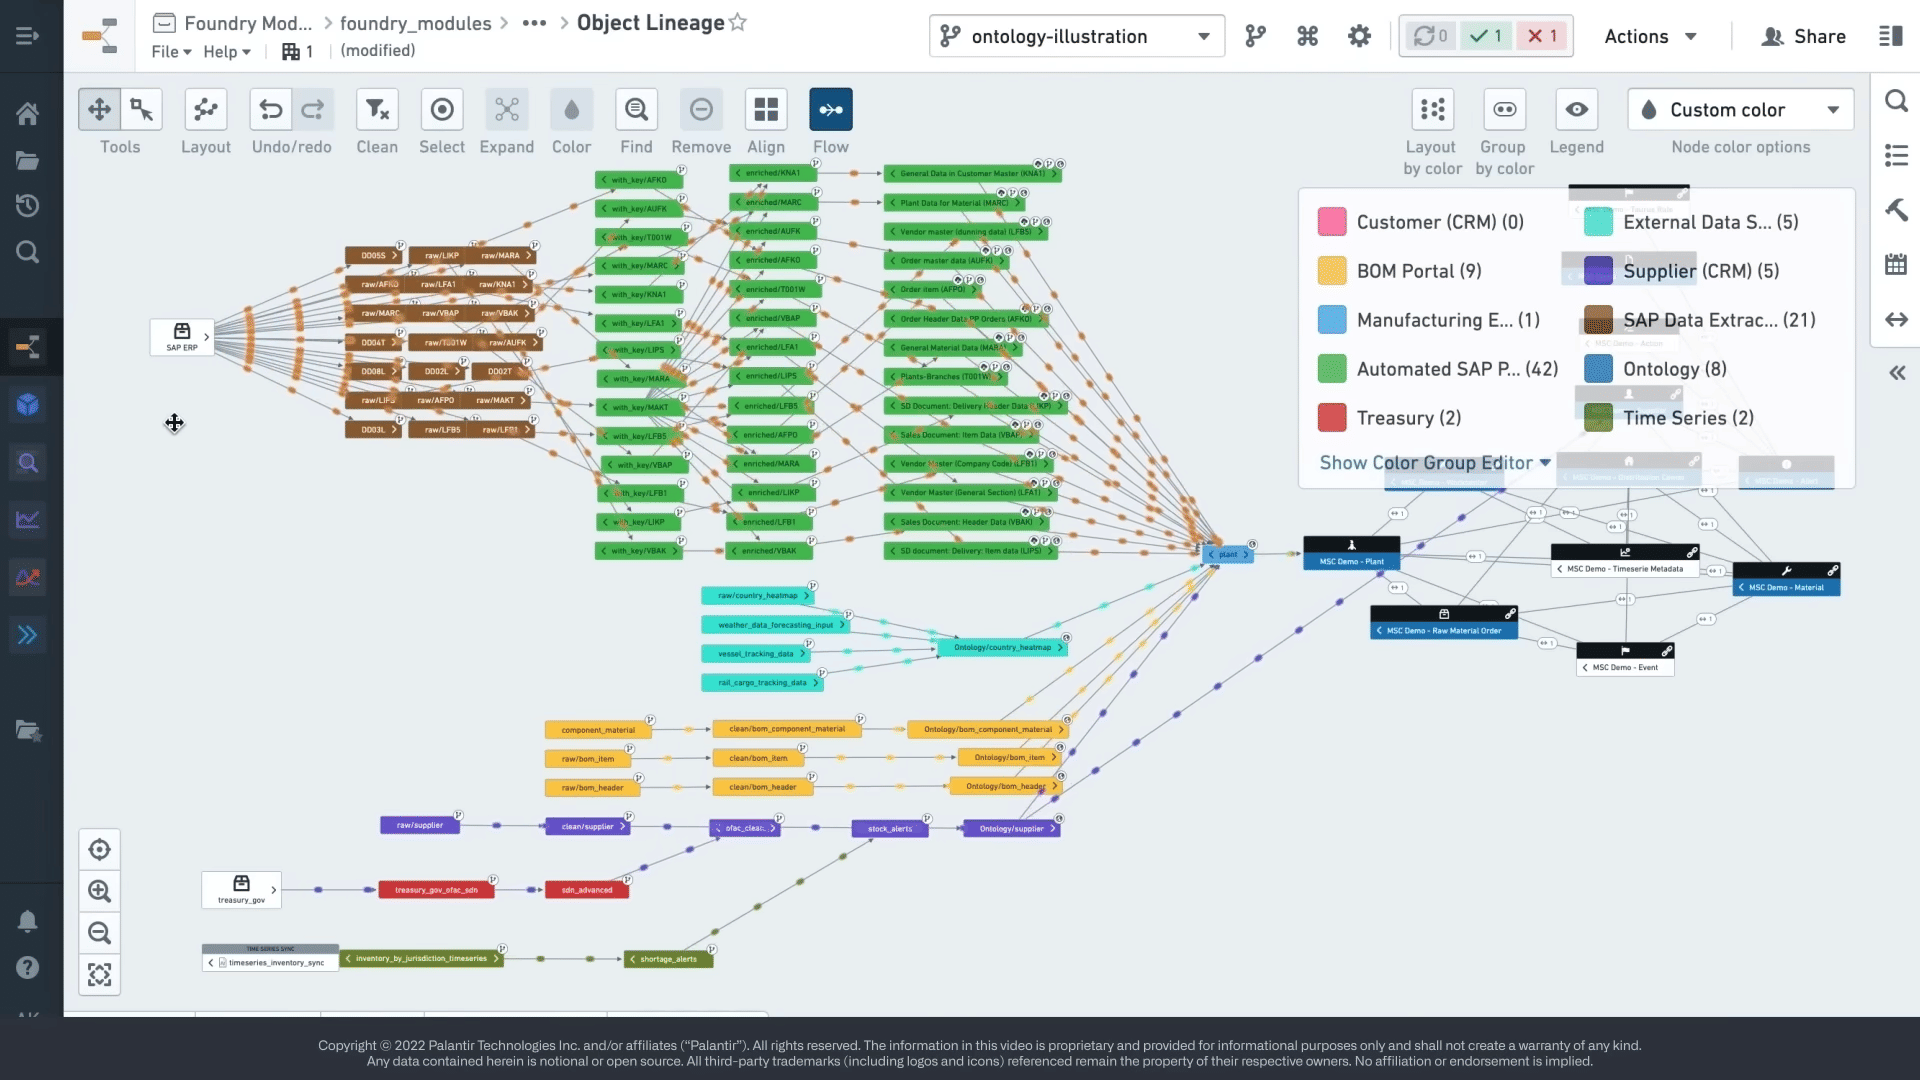
Task: Click the Find magnifier toolbar icon
Action: (x=636, y=110)
